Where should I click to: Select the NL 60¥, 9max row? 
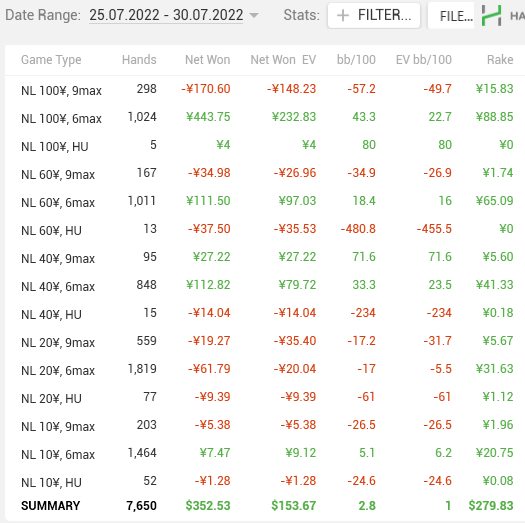(x=265, y=173)
